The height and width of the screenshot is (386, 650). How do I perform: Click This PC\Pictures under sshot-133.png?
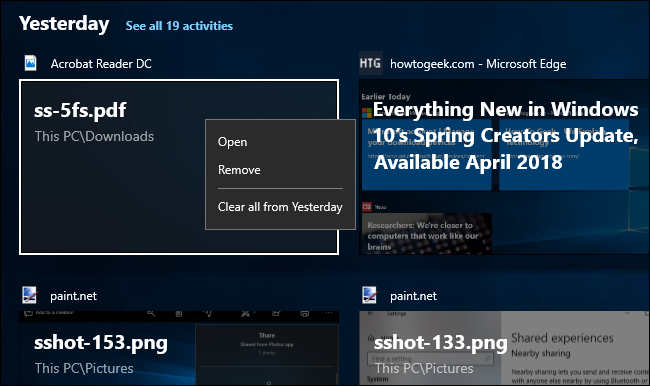[x=424, y=368]
